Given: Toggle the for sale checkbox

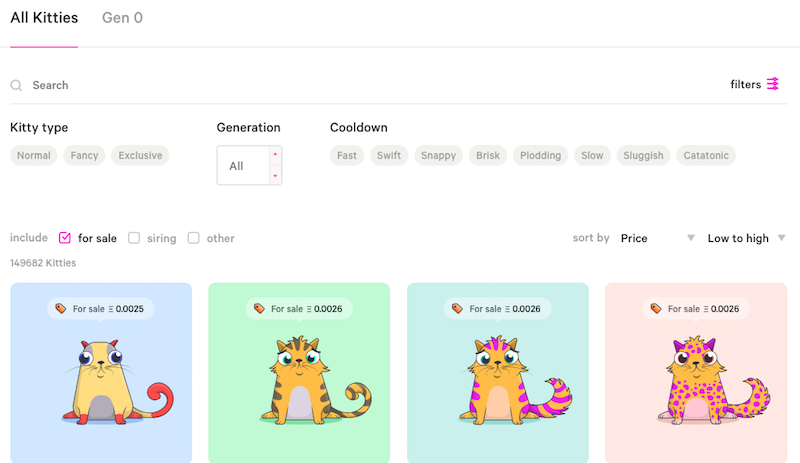Looking at the screenshot, I should click(x=65, y=238).
